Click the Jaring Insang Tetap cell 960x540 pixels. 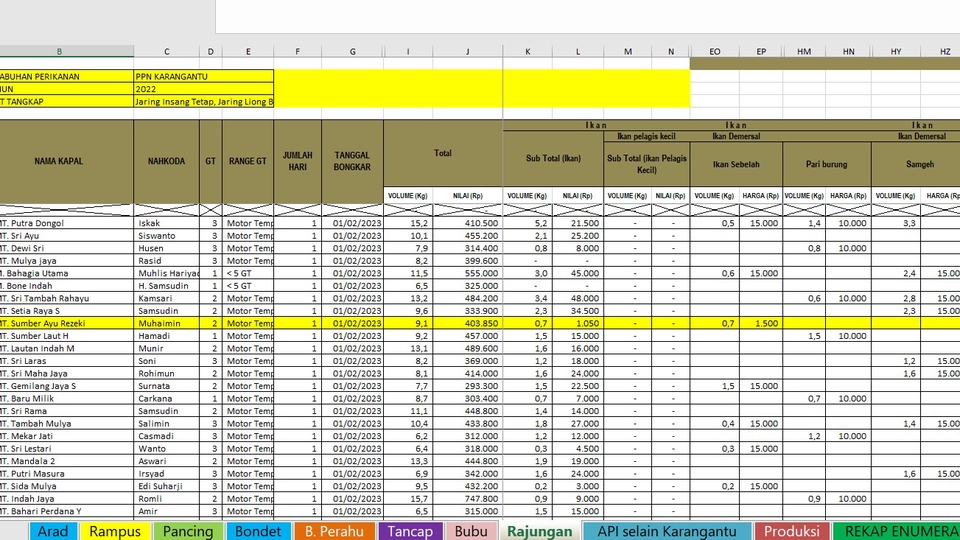(x=204, y=102)
